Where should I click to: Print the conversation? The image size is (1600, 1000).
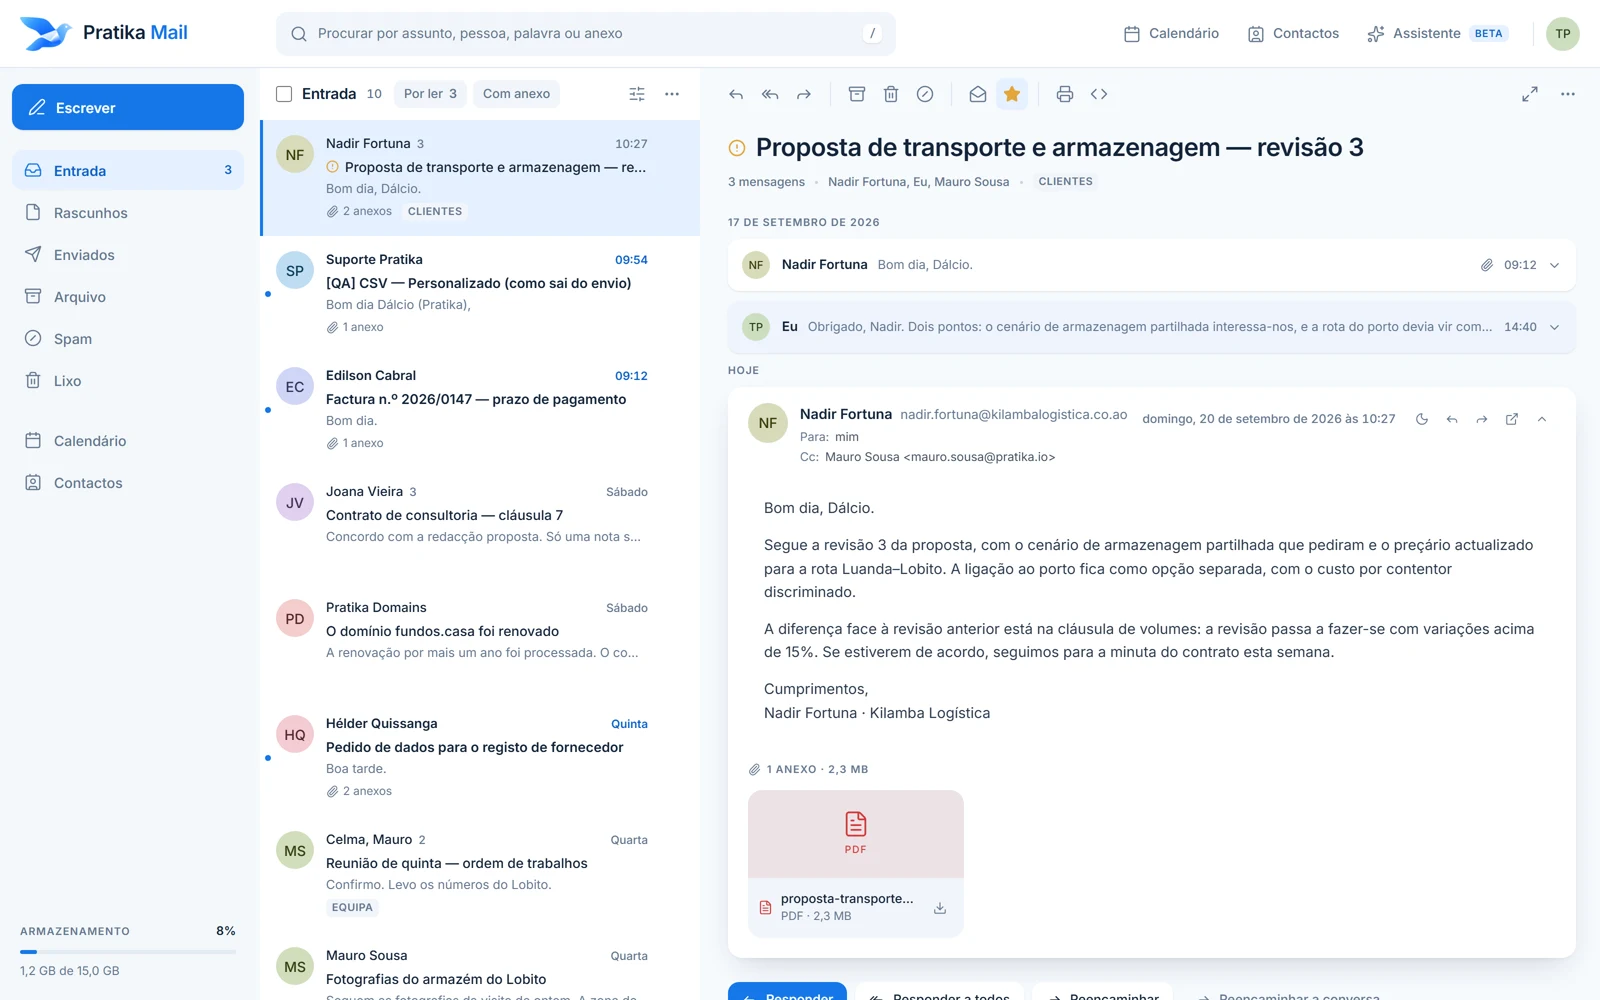coord(1065,94)
